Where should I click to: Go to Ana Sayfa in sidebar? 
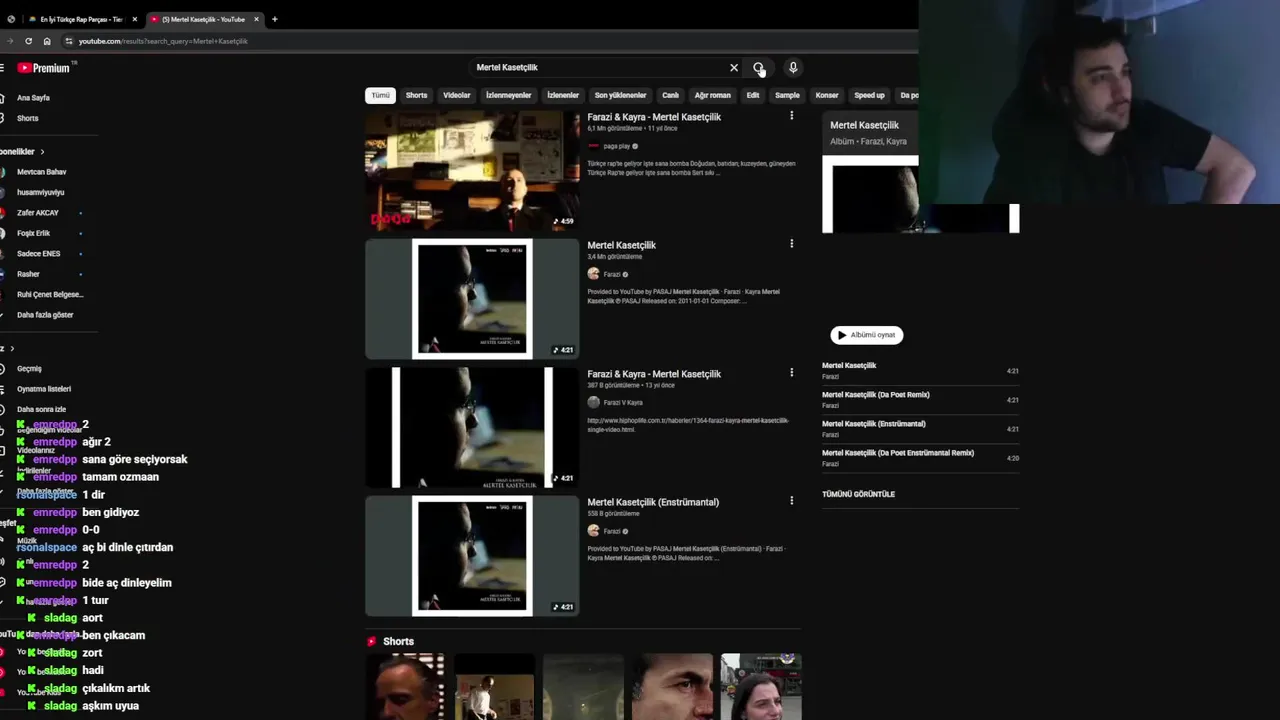click(33, 98)
